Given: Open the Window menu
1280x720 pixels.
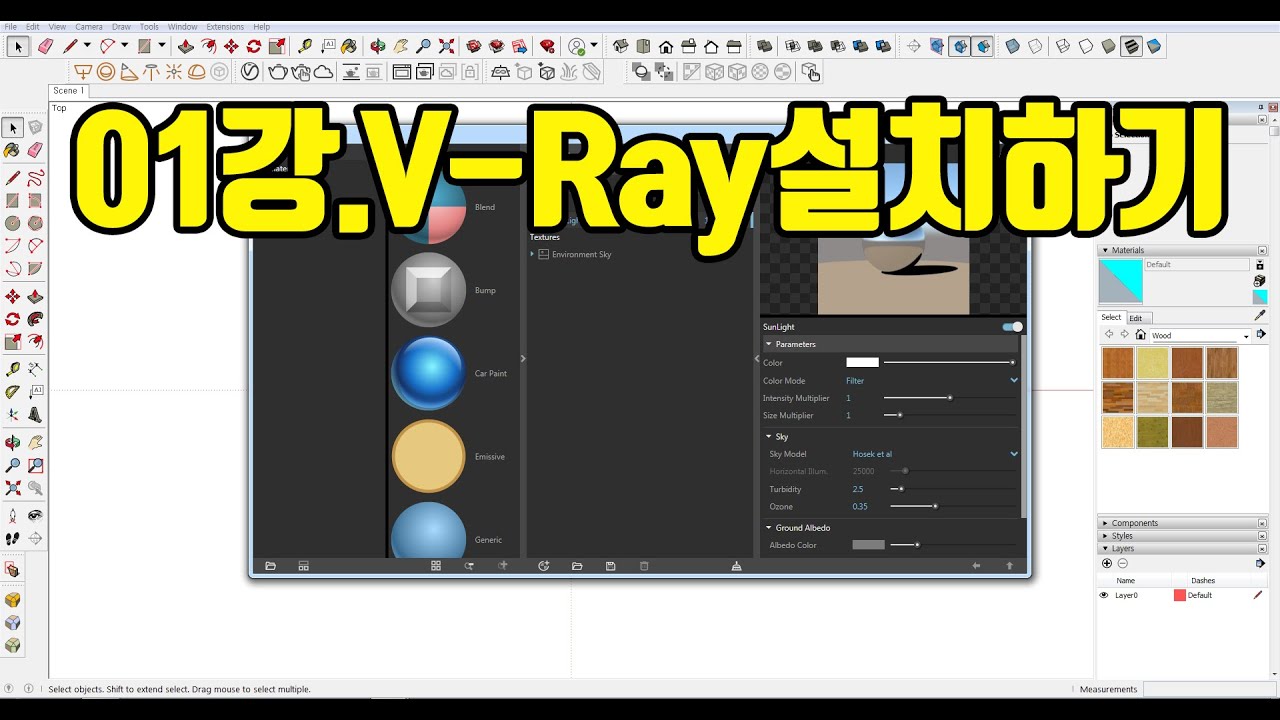Looking at the screenshot, I should pyautogui.click(x=182, y=27).
